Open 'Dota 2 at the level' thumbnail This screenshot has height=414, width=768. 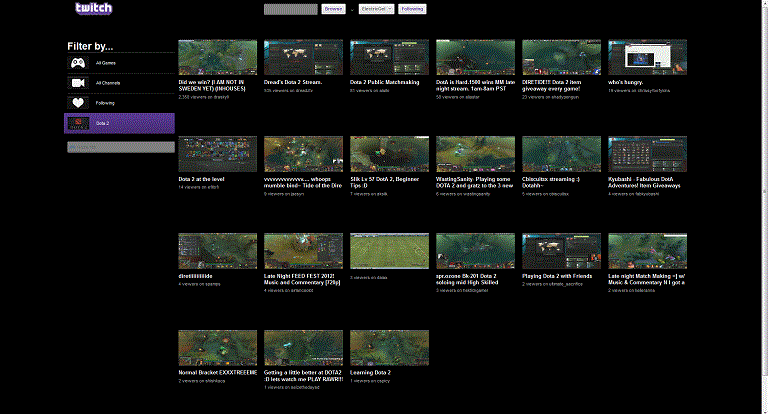[217, 154]
